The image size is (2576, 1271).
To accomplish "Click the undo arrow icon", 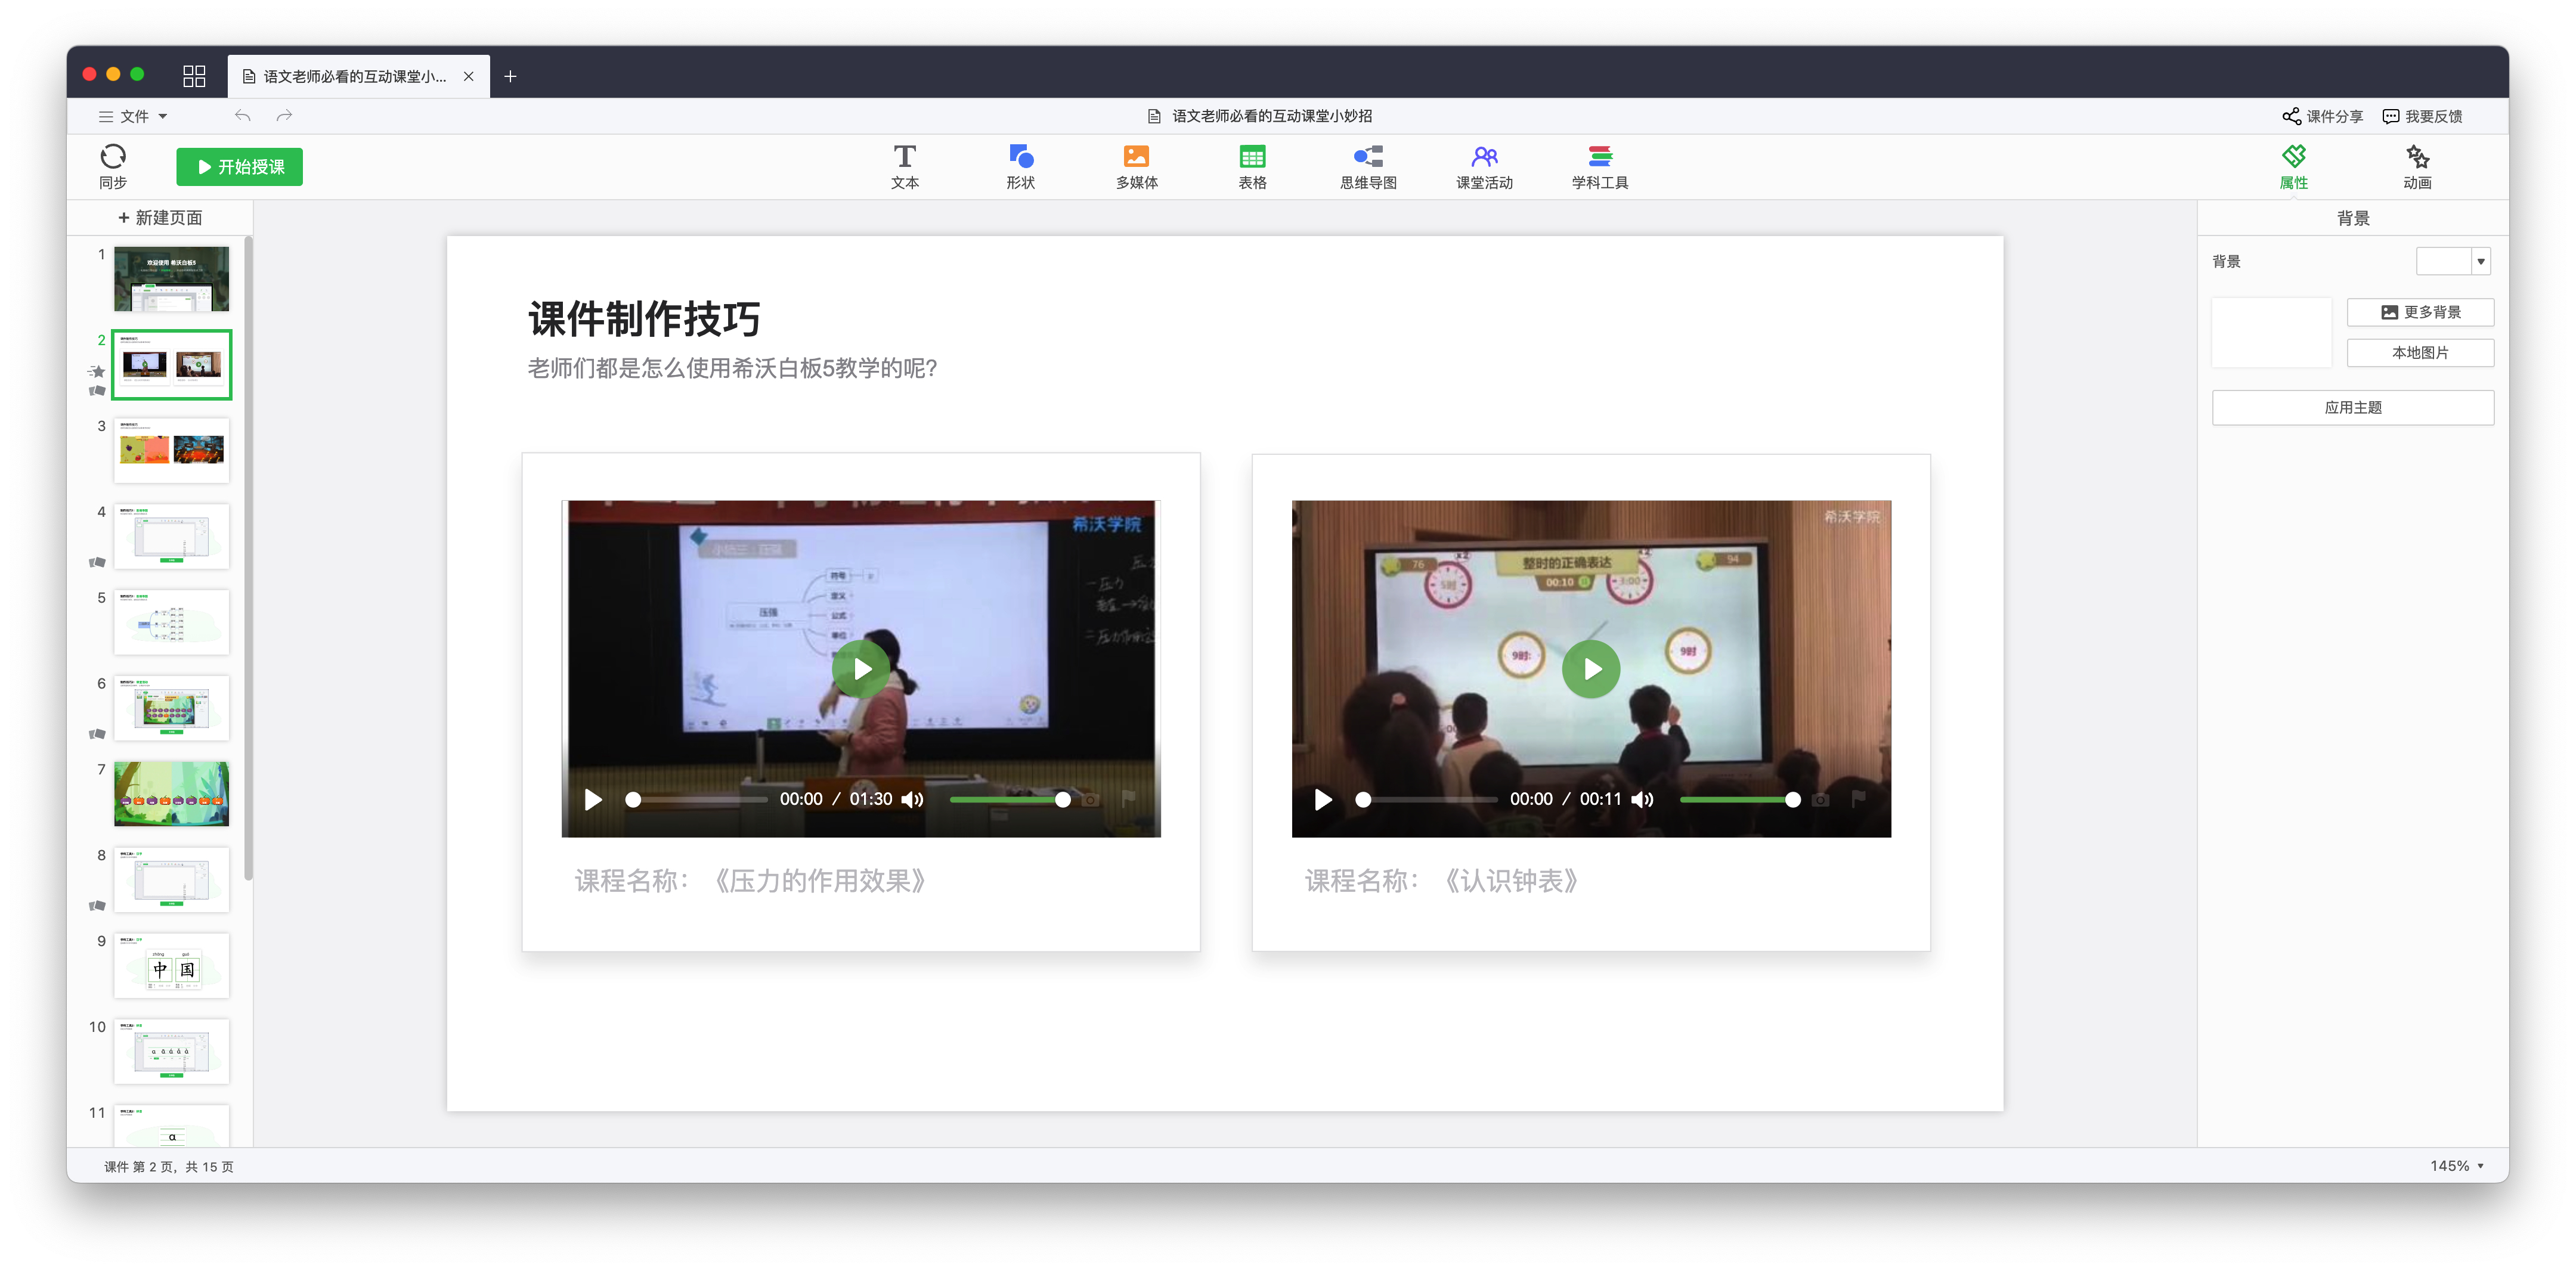I will click(242, 116).
